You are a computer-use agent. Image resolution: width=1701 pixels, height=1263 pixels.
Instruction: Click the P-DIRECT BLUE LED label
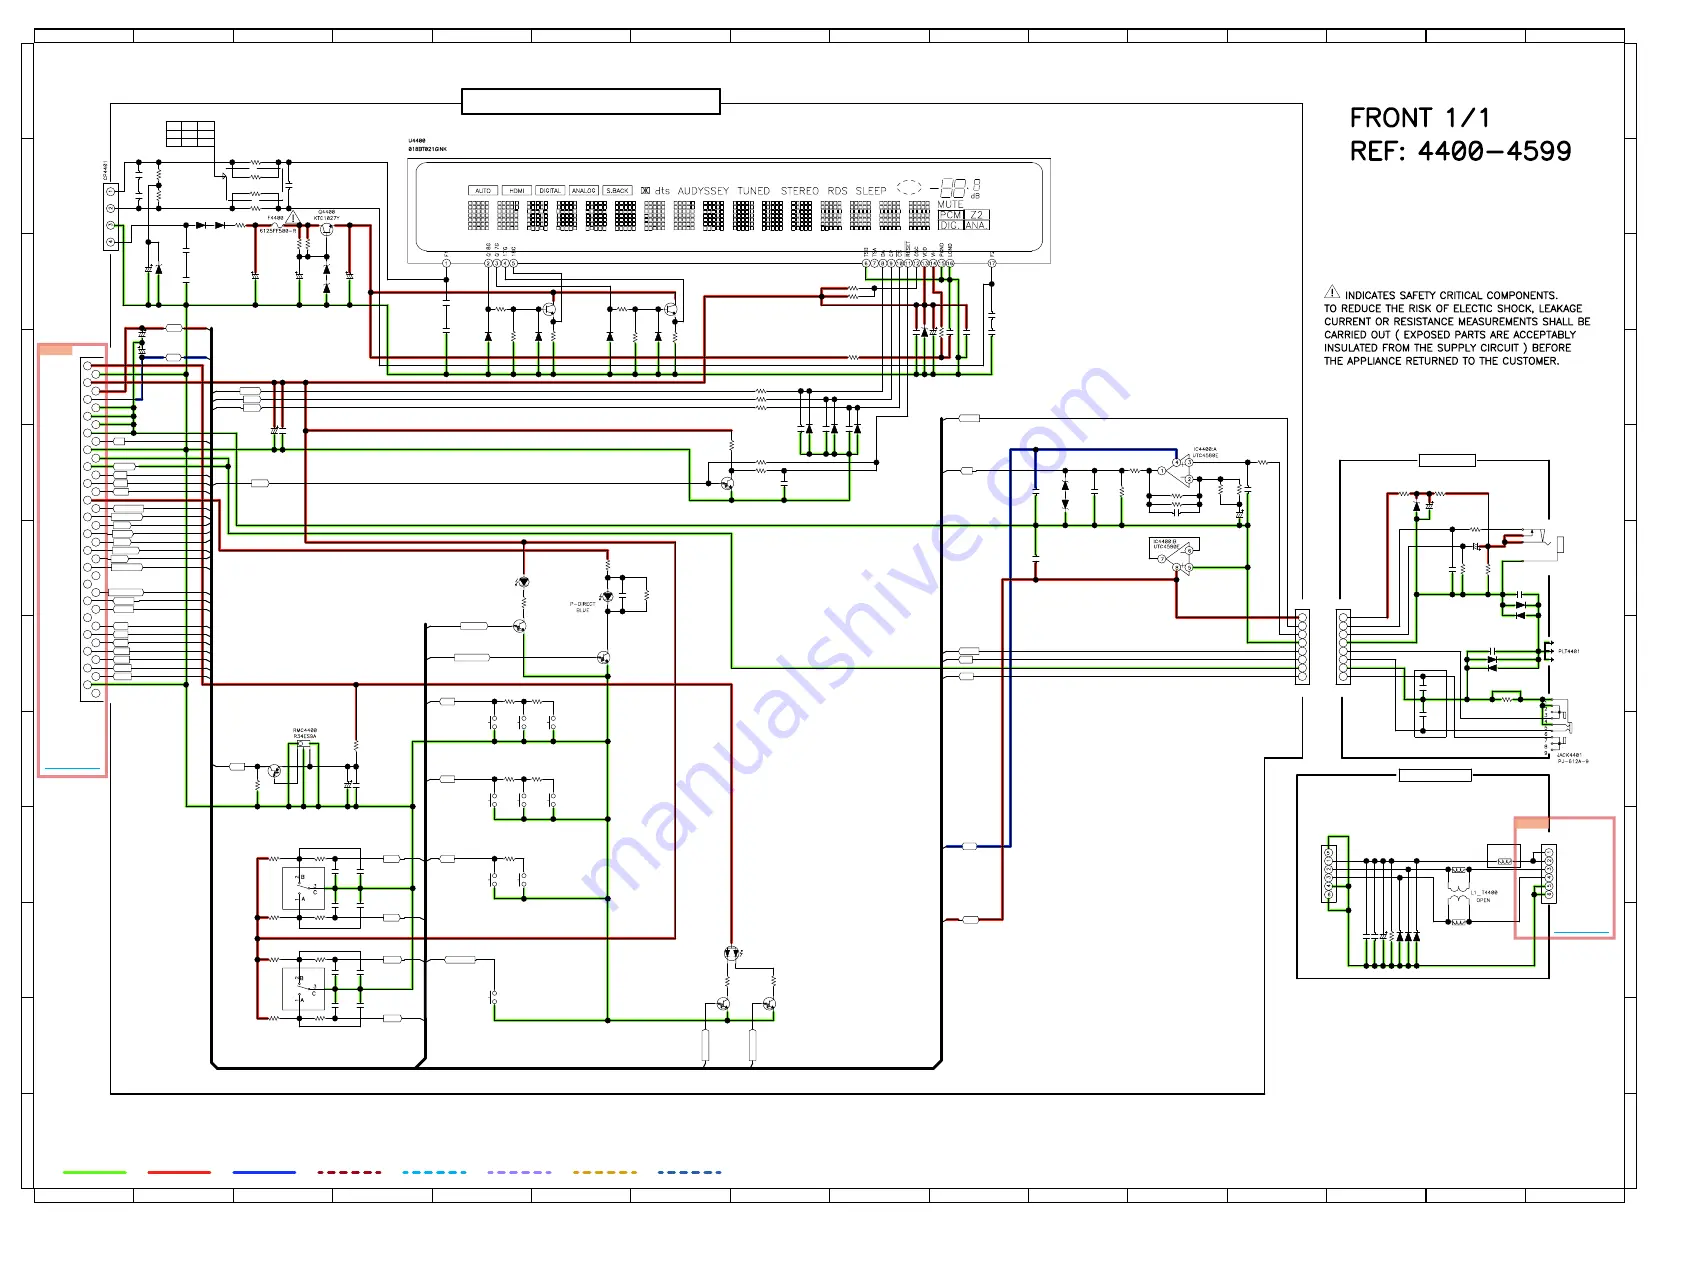pos(582,607)
